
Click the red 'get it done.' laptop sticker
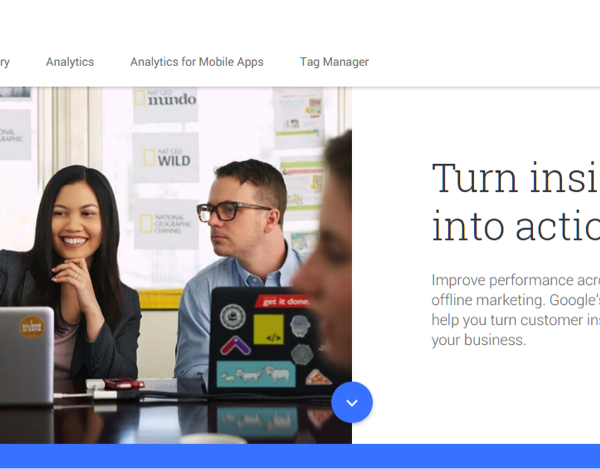(284, 301)
